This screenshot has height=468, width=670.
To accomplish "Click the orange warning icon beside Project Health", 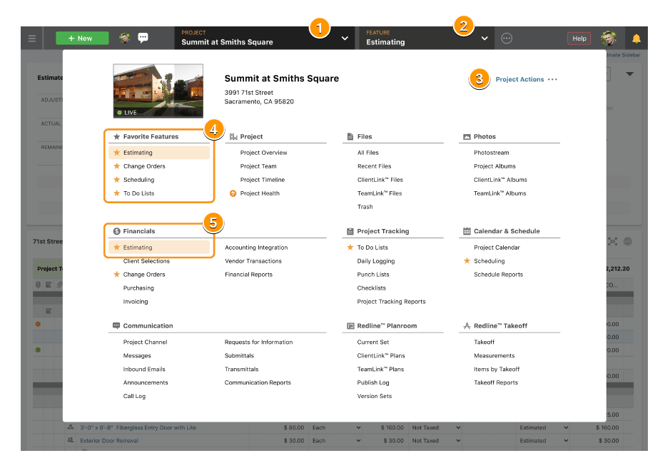I will click(x=233, y=194).
